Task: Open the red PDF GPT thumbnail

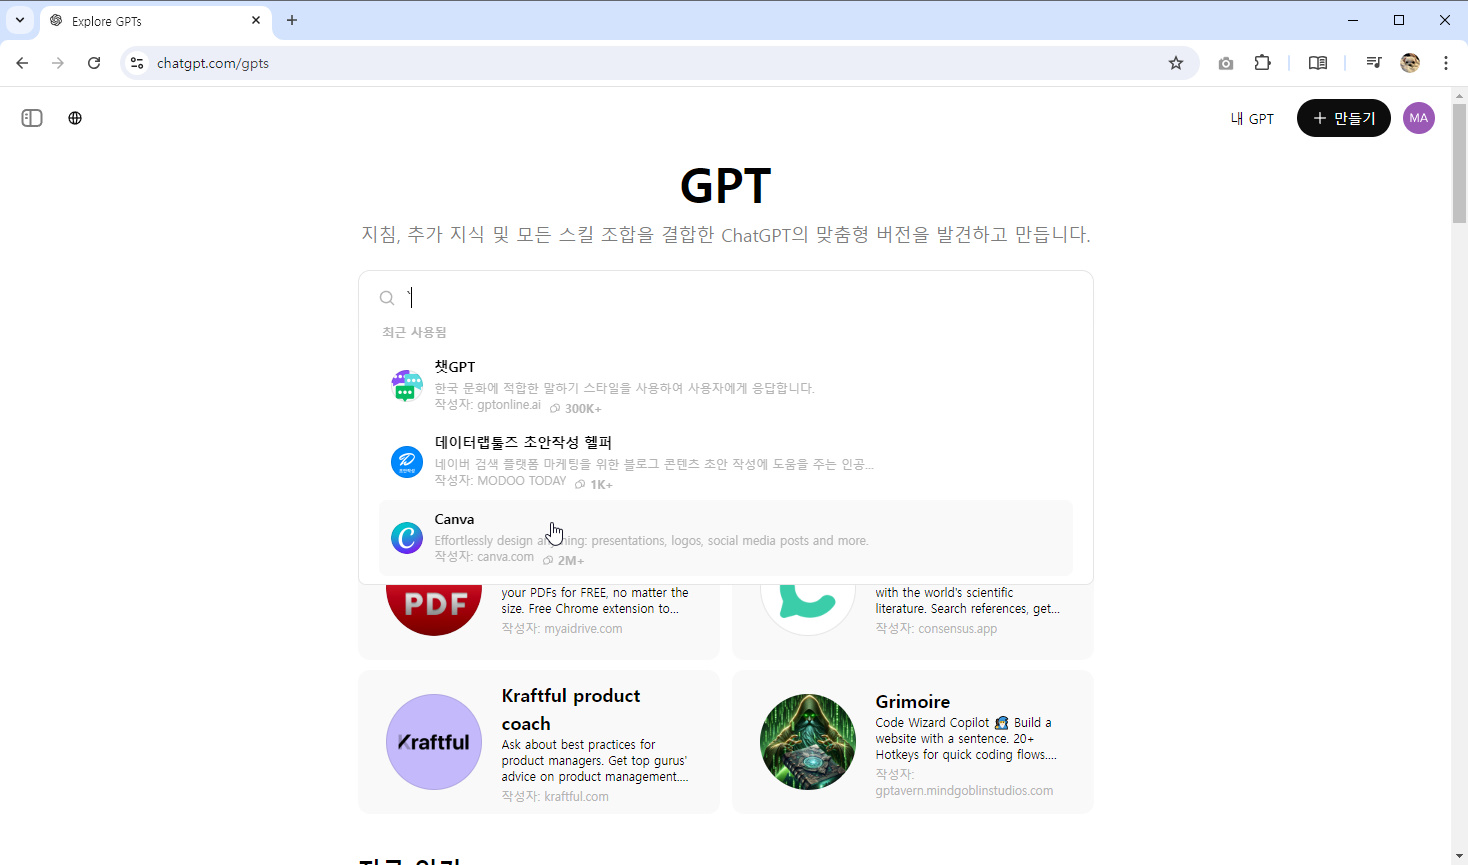Action: (x=434, y=610)
